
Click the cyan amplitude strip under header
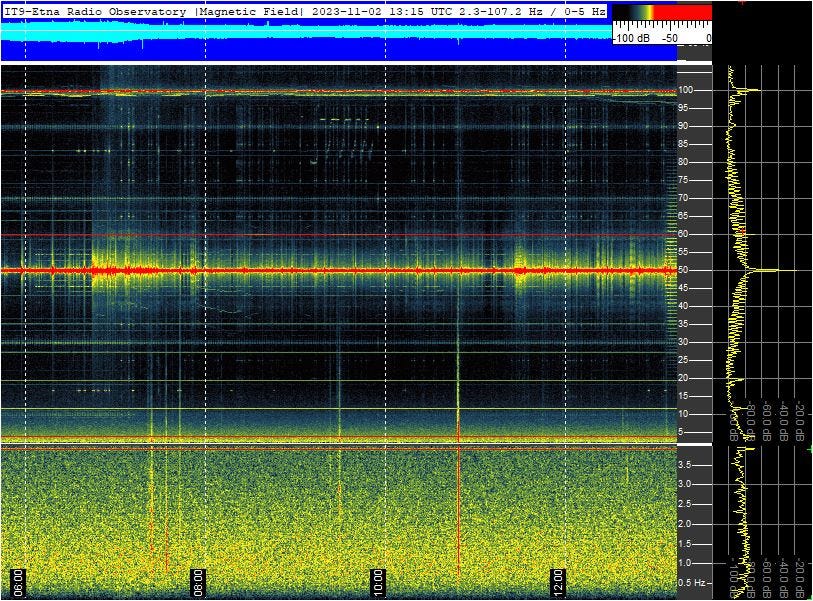click(306, 32)
